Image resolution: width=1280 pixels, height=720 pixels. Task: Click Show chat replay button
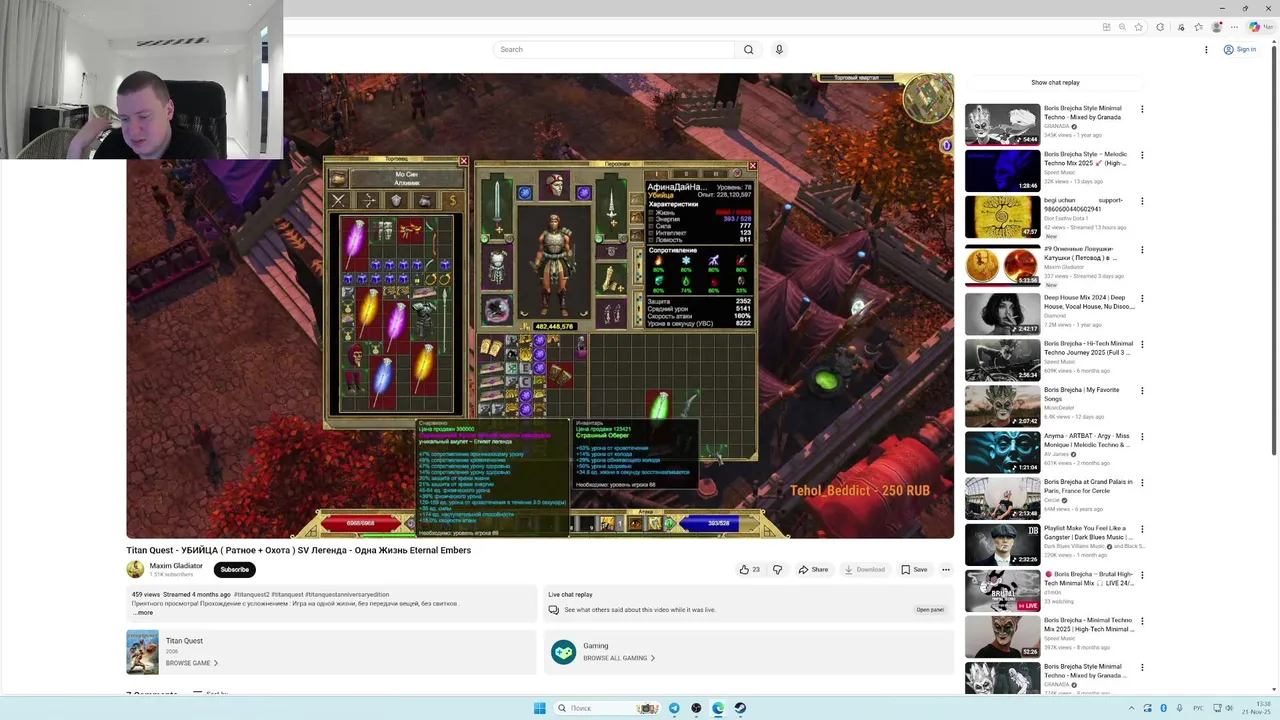tap(1055, 83)
